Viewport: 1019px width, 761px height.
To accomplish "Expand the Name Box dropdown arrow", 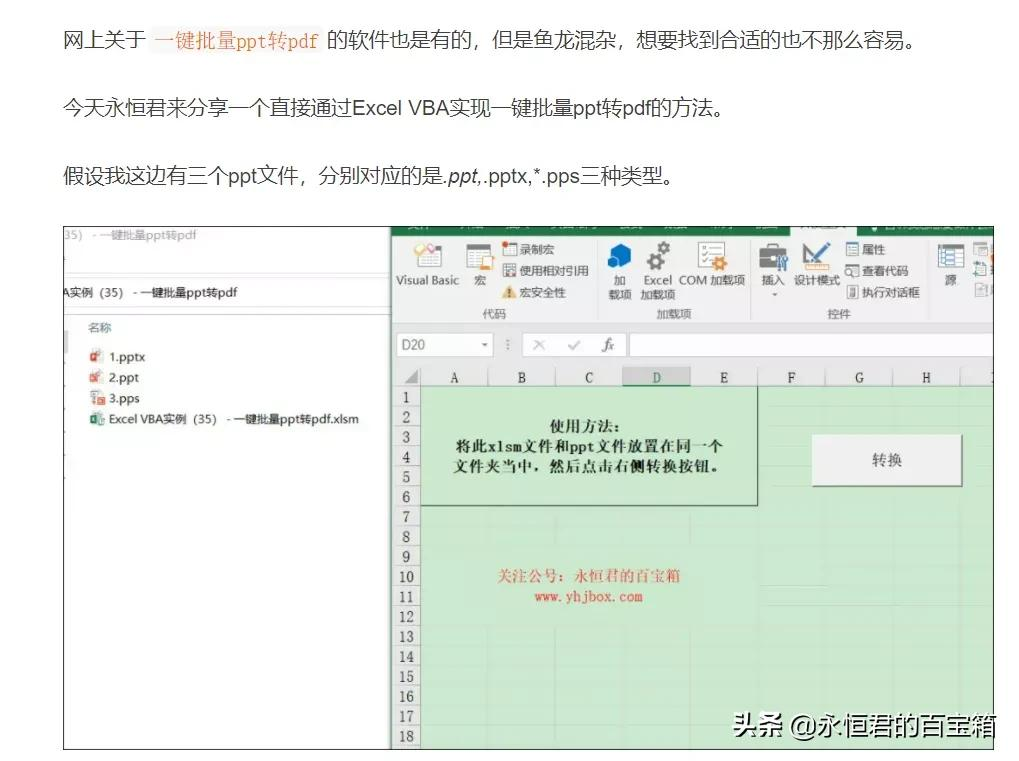I will [485, 345].
